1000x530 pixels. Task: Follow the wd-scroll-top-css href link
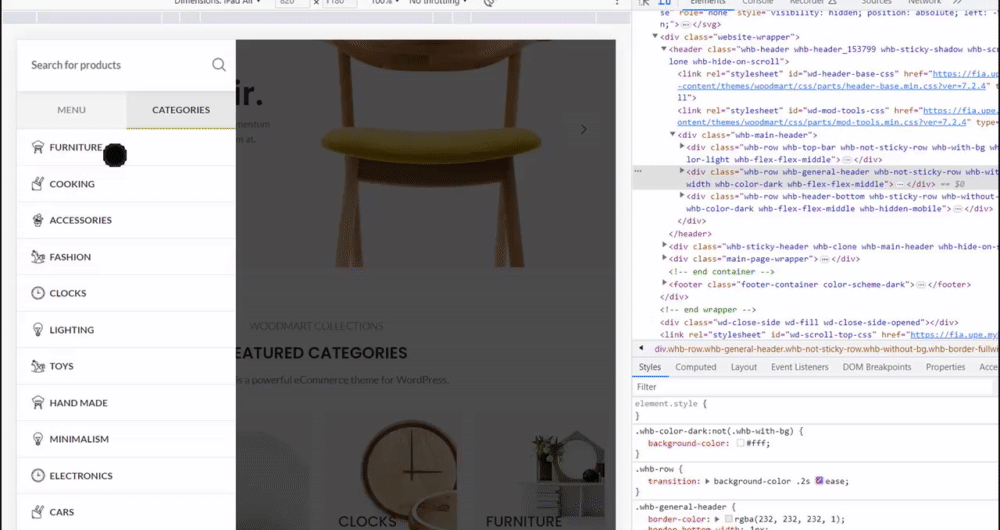click(x=955, y=335)
